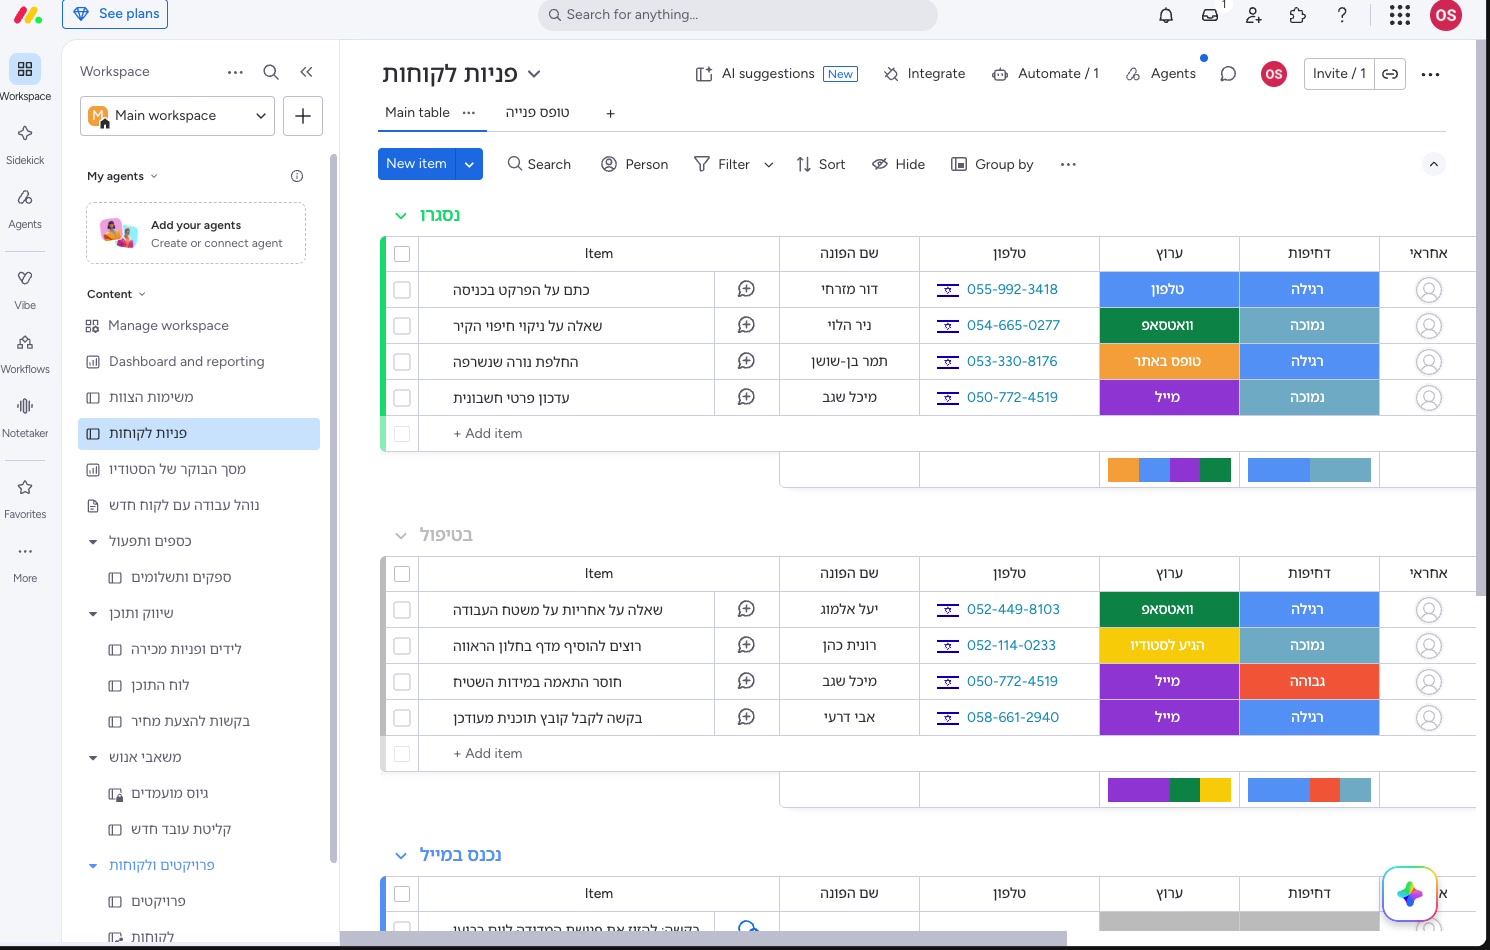Check the row with phone 055-992-3418
This screenshot has height=950, width=1490.
click(x=402, y=290)
